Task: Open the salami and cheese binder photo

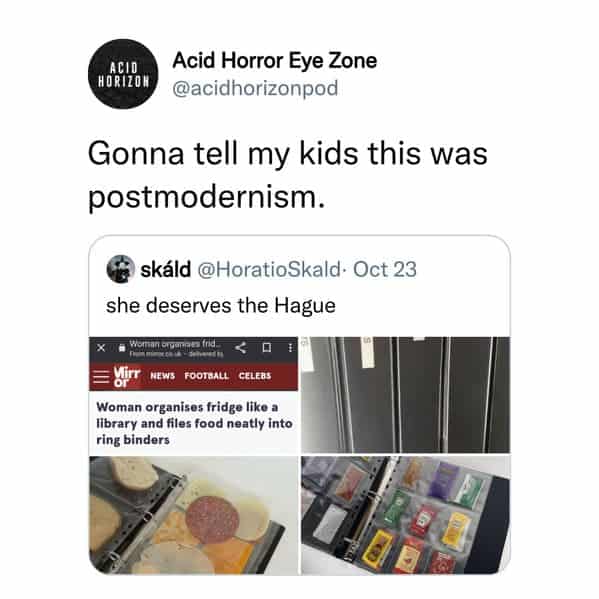Action: point(194,515)
